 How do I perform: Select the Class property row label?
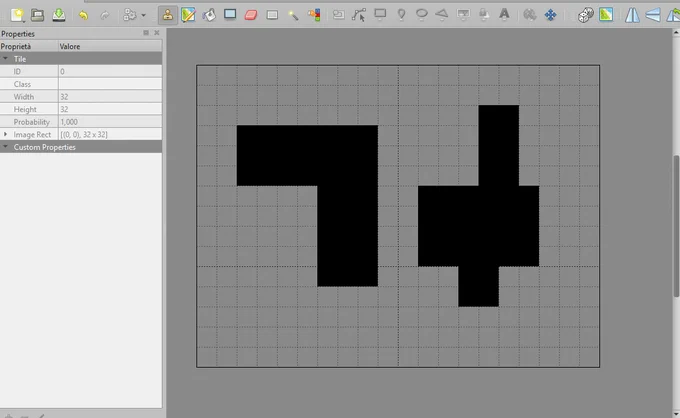pos(22,84)
